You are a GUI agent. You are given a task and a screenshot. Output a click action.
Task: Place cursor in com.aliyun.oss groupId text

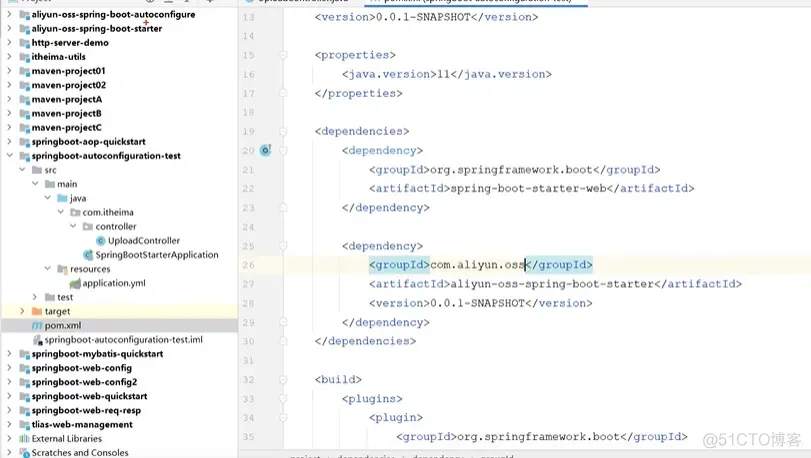(477, 265)
